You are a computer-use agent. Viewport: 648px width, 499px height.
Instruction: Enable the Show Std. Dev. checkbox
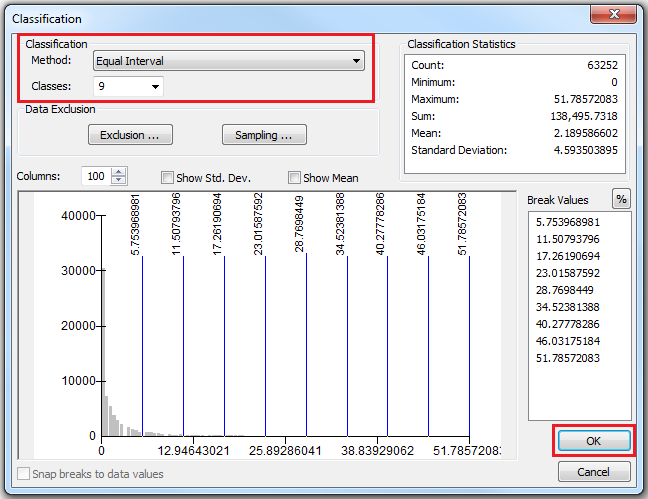pyautogui.click(x=167, y=178)
